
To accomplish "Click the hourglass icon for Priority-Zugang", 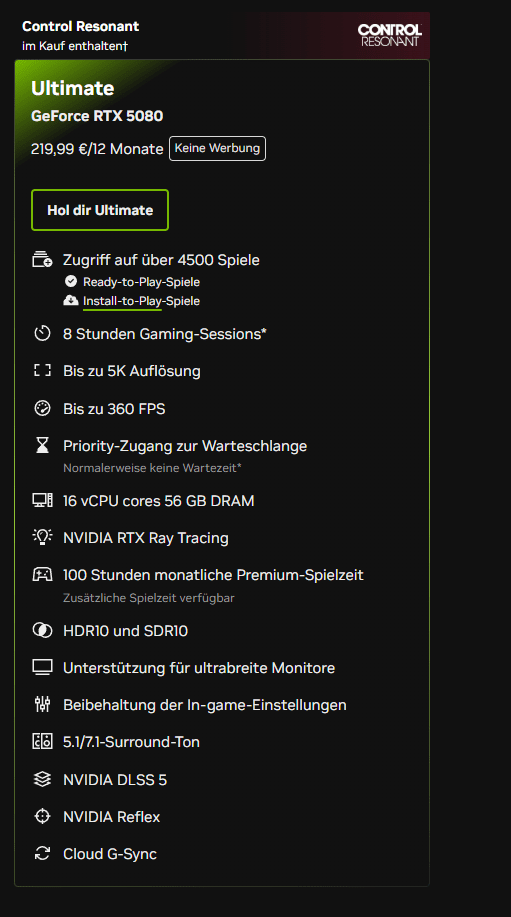I will point(42,446).
